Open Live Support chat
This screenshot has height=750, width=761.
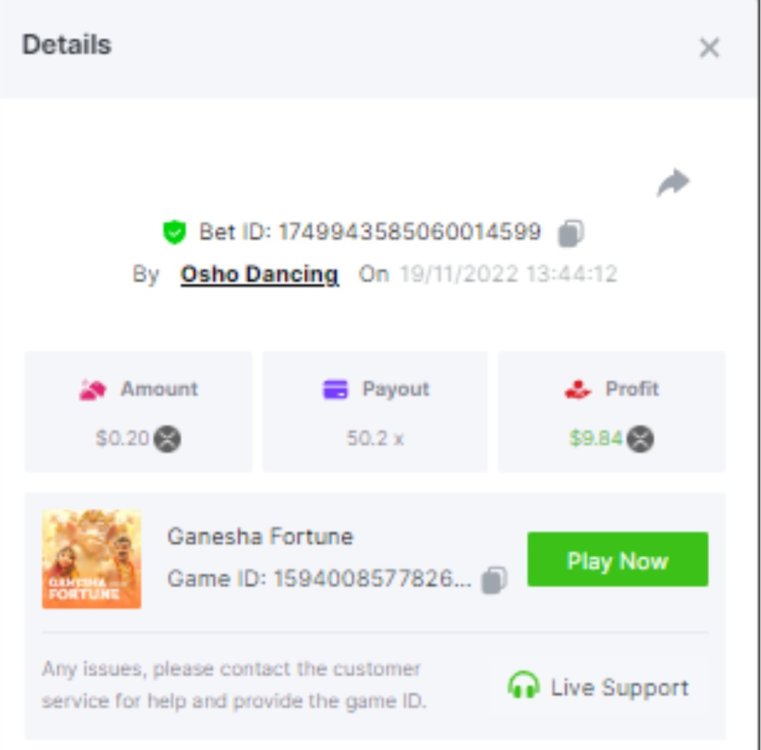[x=598, y=687]
